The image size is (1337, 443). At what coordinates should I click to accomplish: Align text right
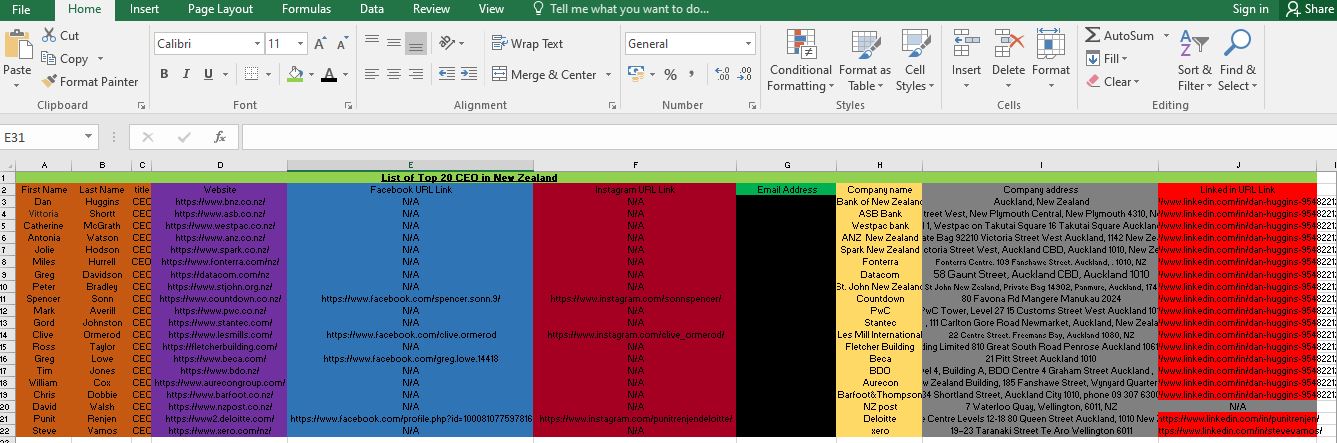(416, 75)
